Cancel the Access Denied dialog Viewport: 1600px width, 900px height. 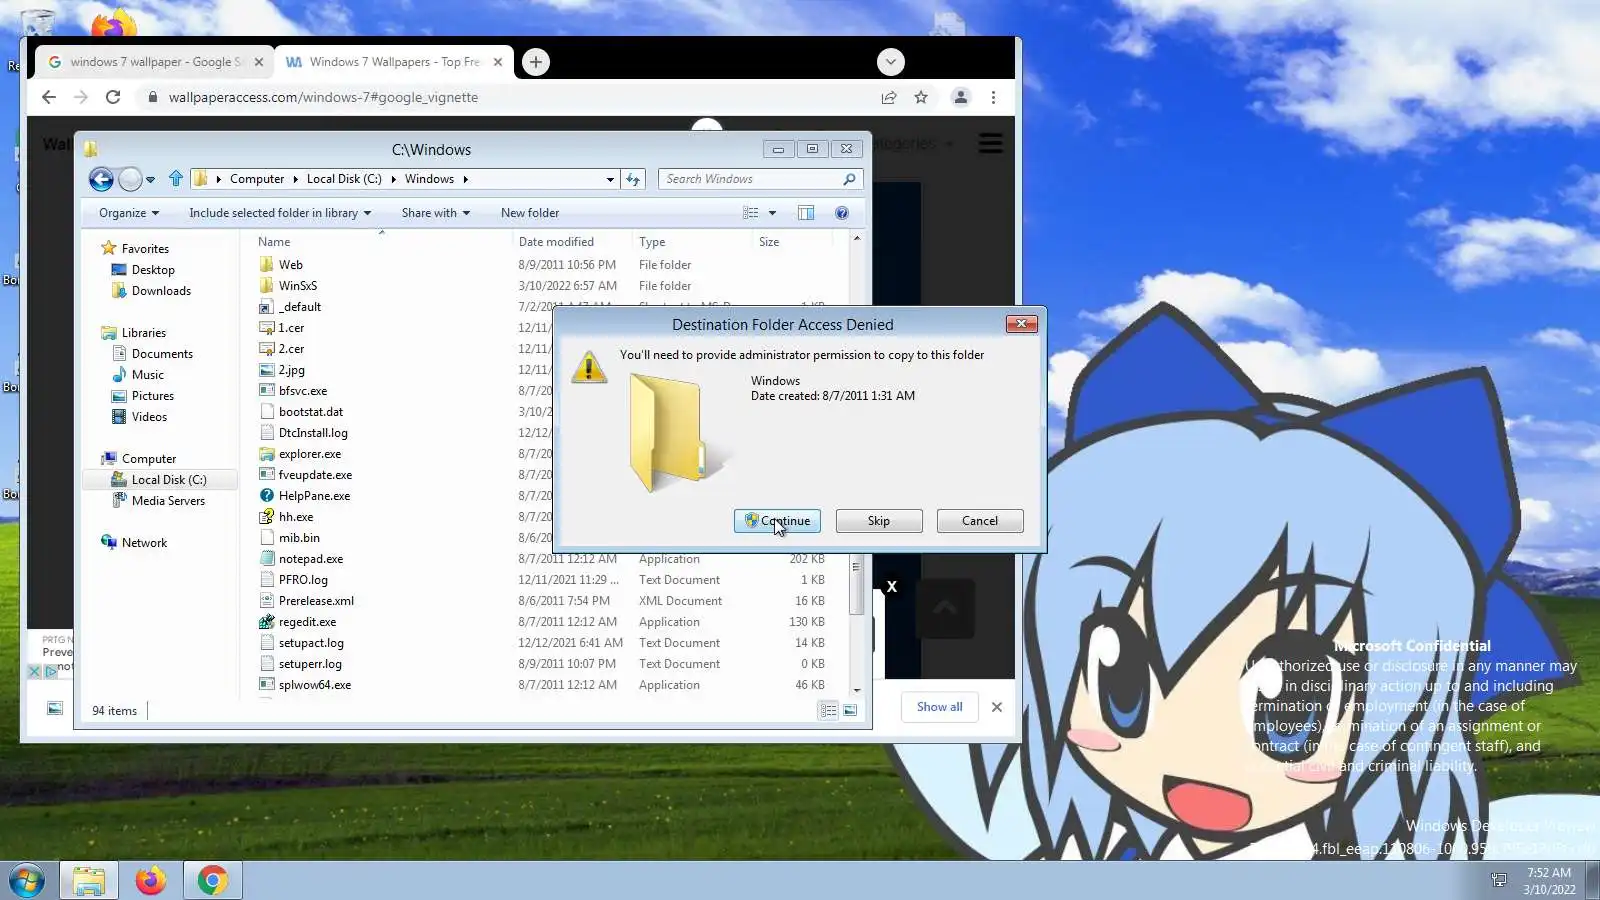[980, 521]
